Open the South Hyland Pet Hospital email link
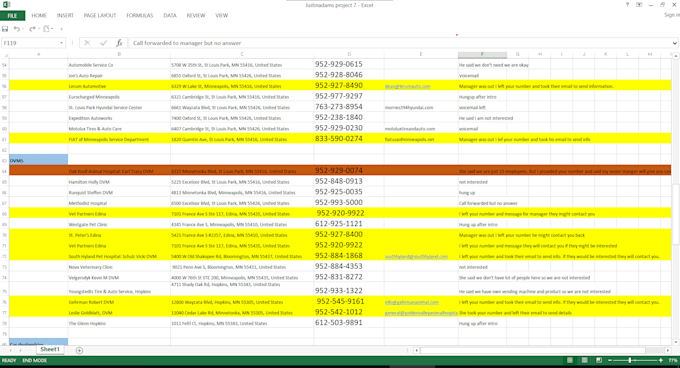Viewport: 680px width, 368px height. click(x=416, y=257)
